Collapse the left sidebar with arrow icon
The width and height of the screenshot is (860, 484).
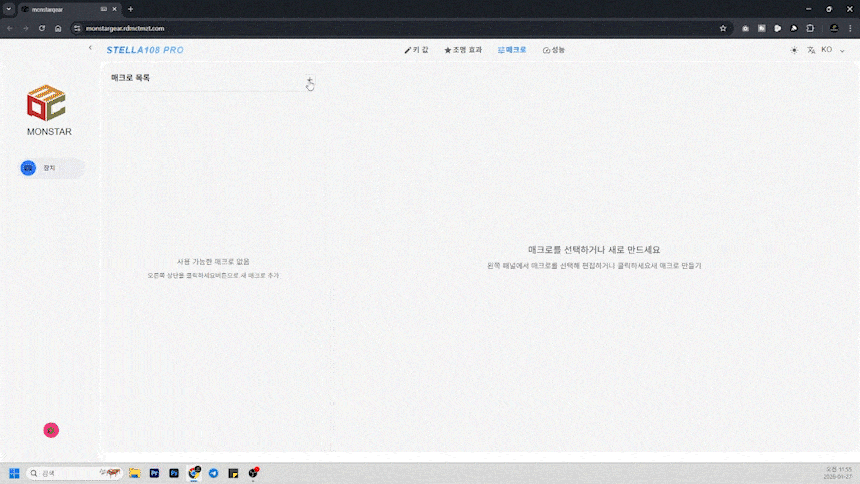[x=90, y=48]
